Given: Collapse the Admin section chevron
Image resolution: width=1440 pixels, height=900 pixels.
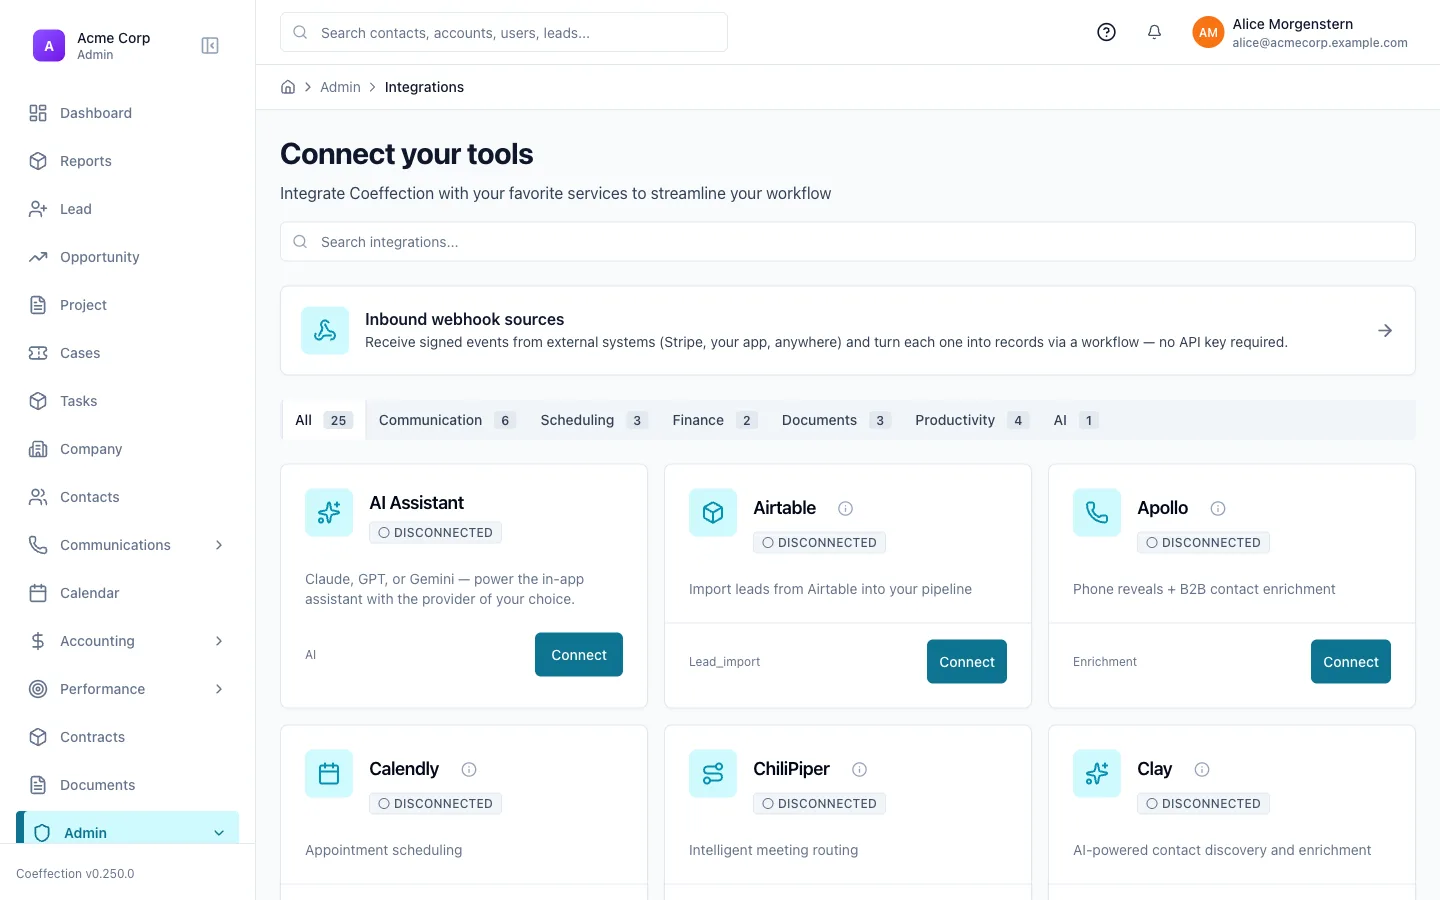Looking at the screenshot, I should pyautogui.click(x=219, y=833).
